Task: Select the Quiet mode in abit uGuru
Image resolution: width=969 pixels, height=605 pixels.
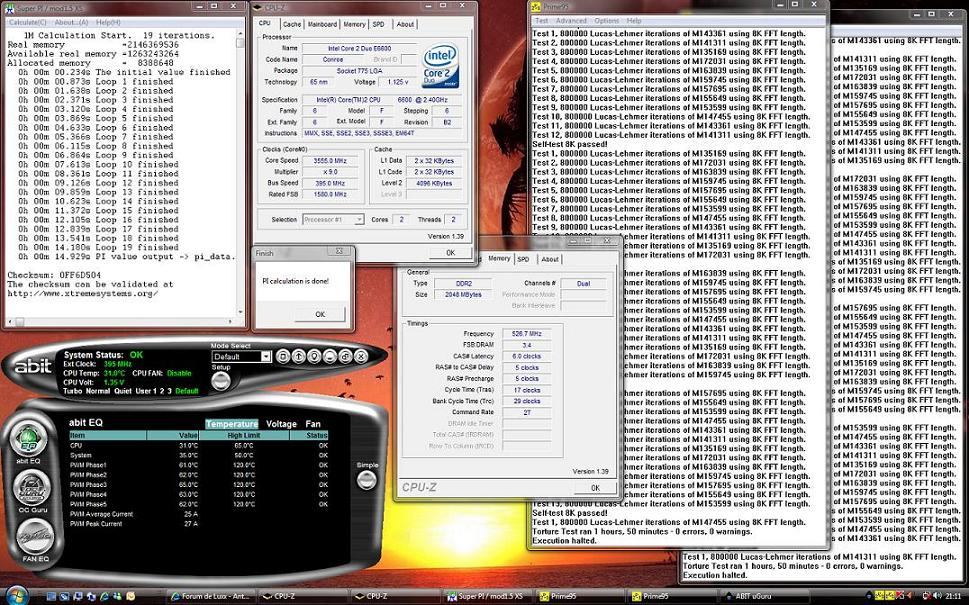Action: pyautogui.click(x=122, y=391)
